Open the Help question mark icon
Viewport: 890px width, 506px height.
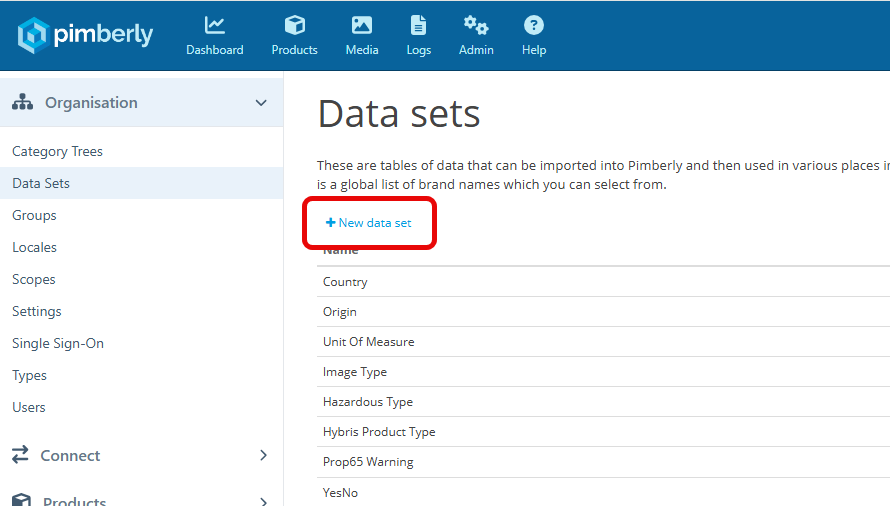point(534,25)
